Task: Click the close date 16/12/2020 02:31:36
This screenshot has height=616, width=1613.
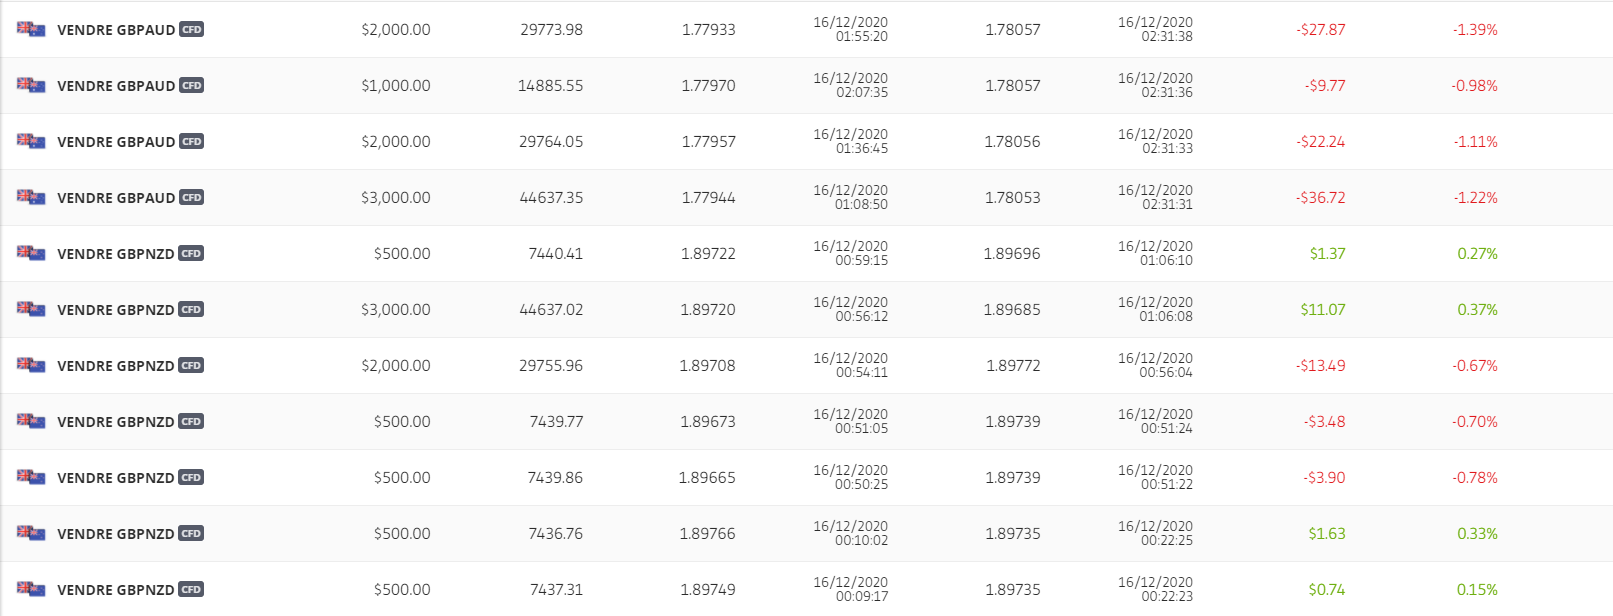Action: 1155,85
